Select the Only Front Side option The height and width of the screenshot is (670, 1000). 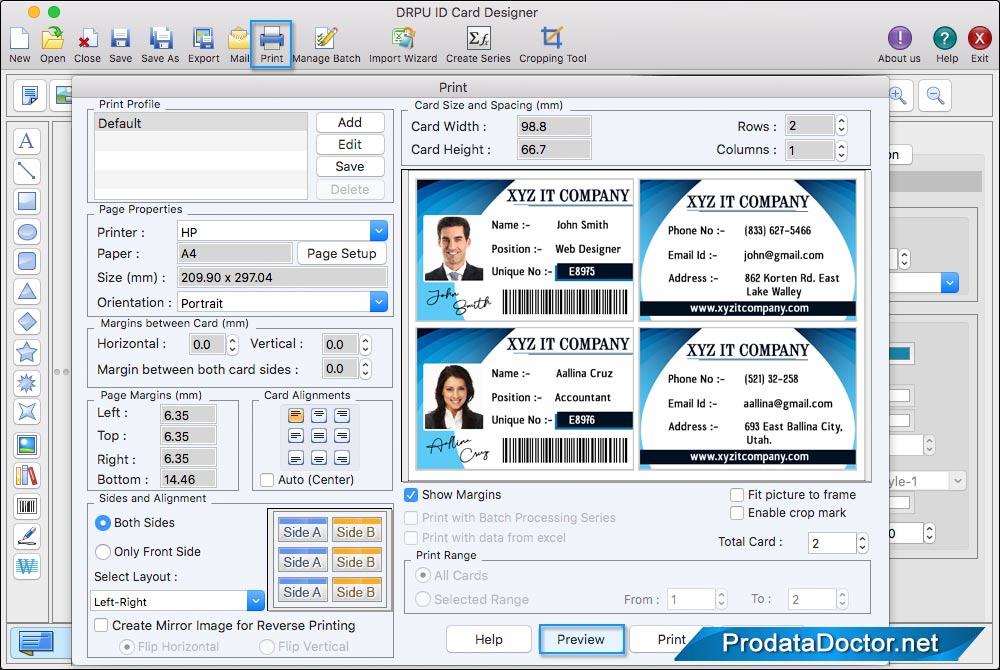pyautogui.click(x=103, y=551)
